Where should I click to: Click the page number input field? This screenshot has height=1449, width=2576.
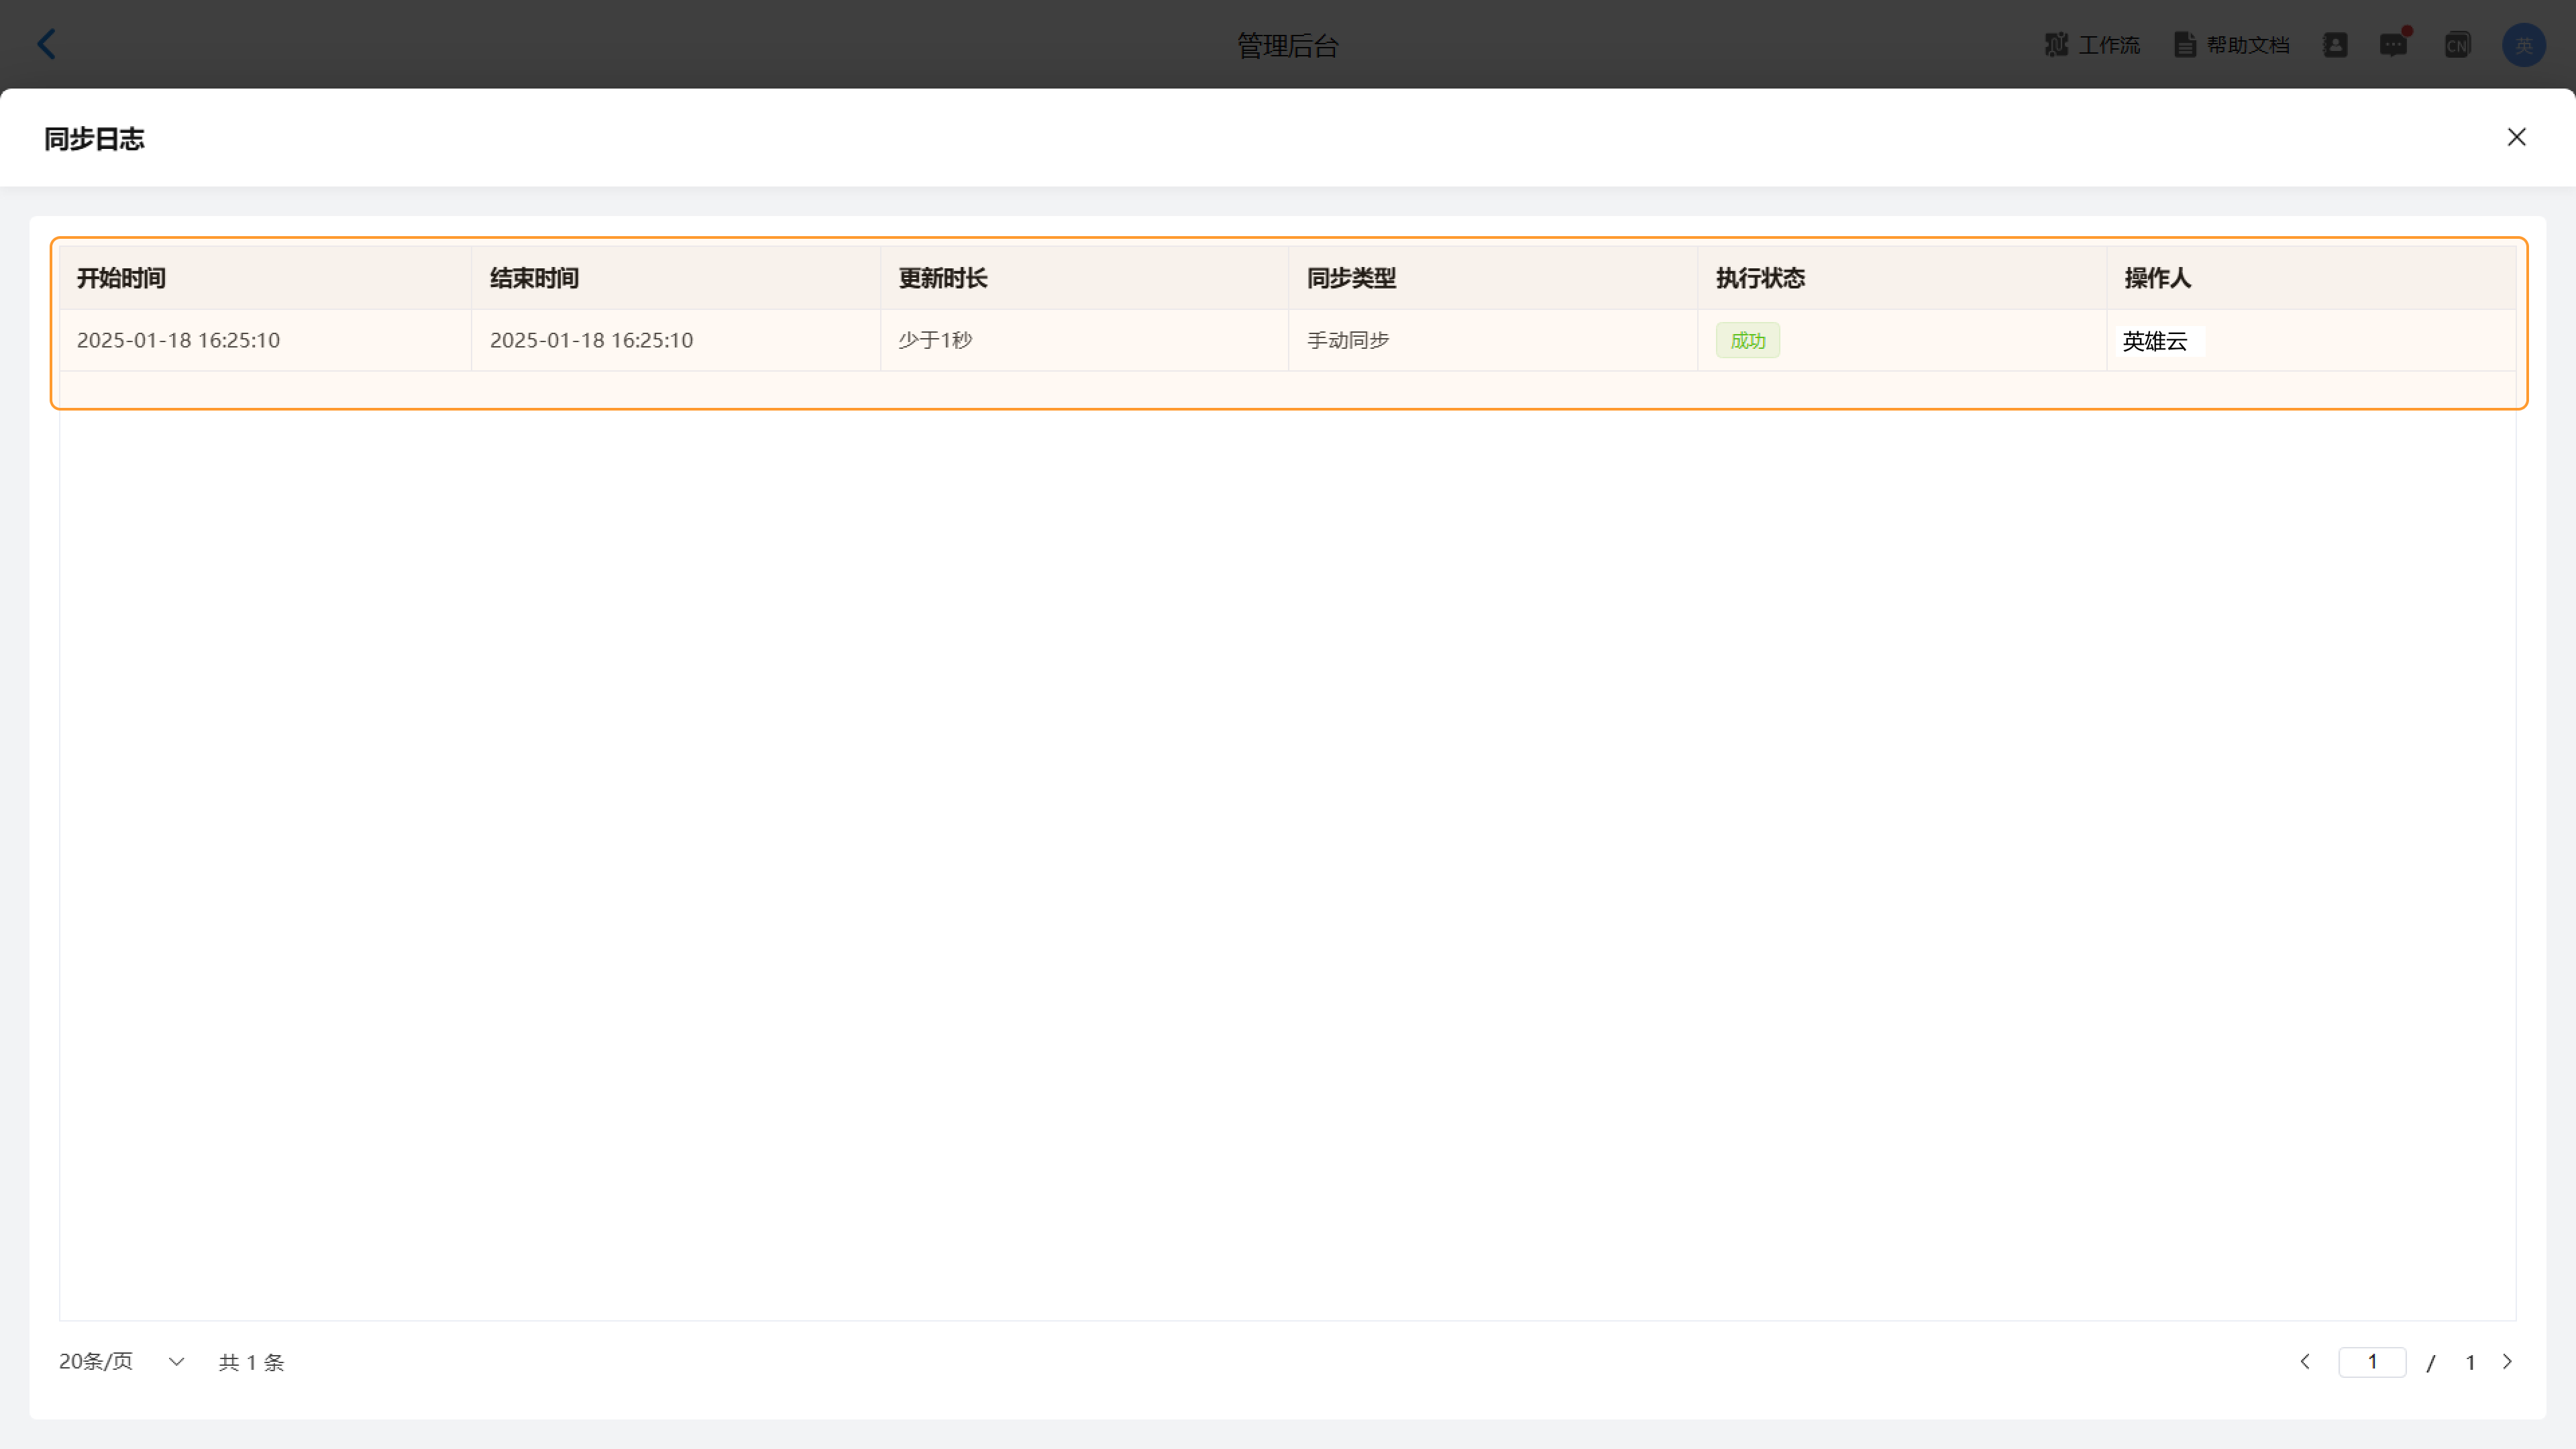[x=2372, y=1361]
